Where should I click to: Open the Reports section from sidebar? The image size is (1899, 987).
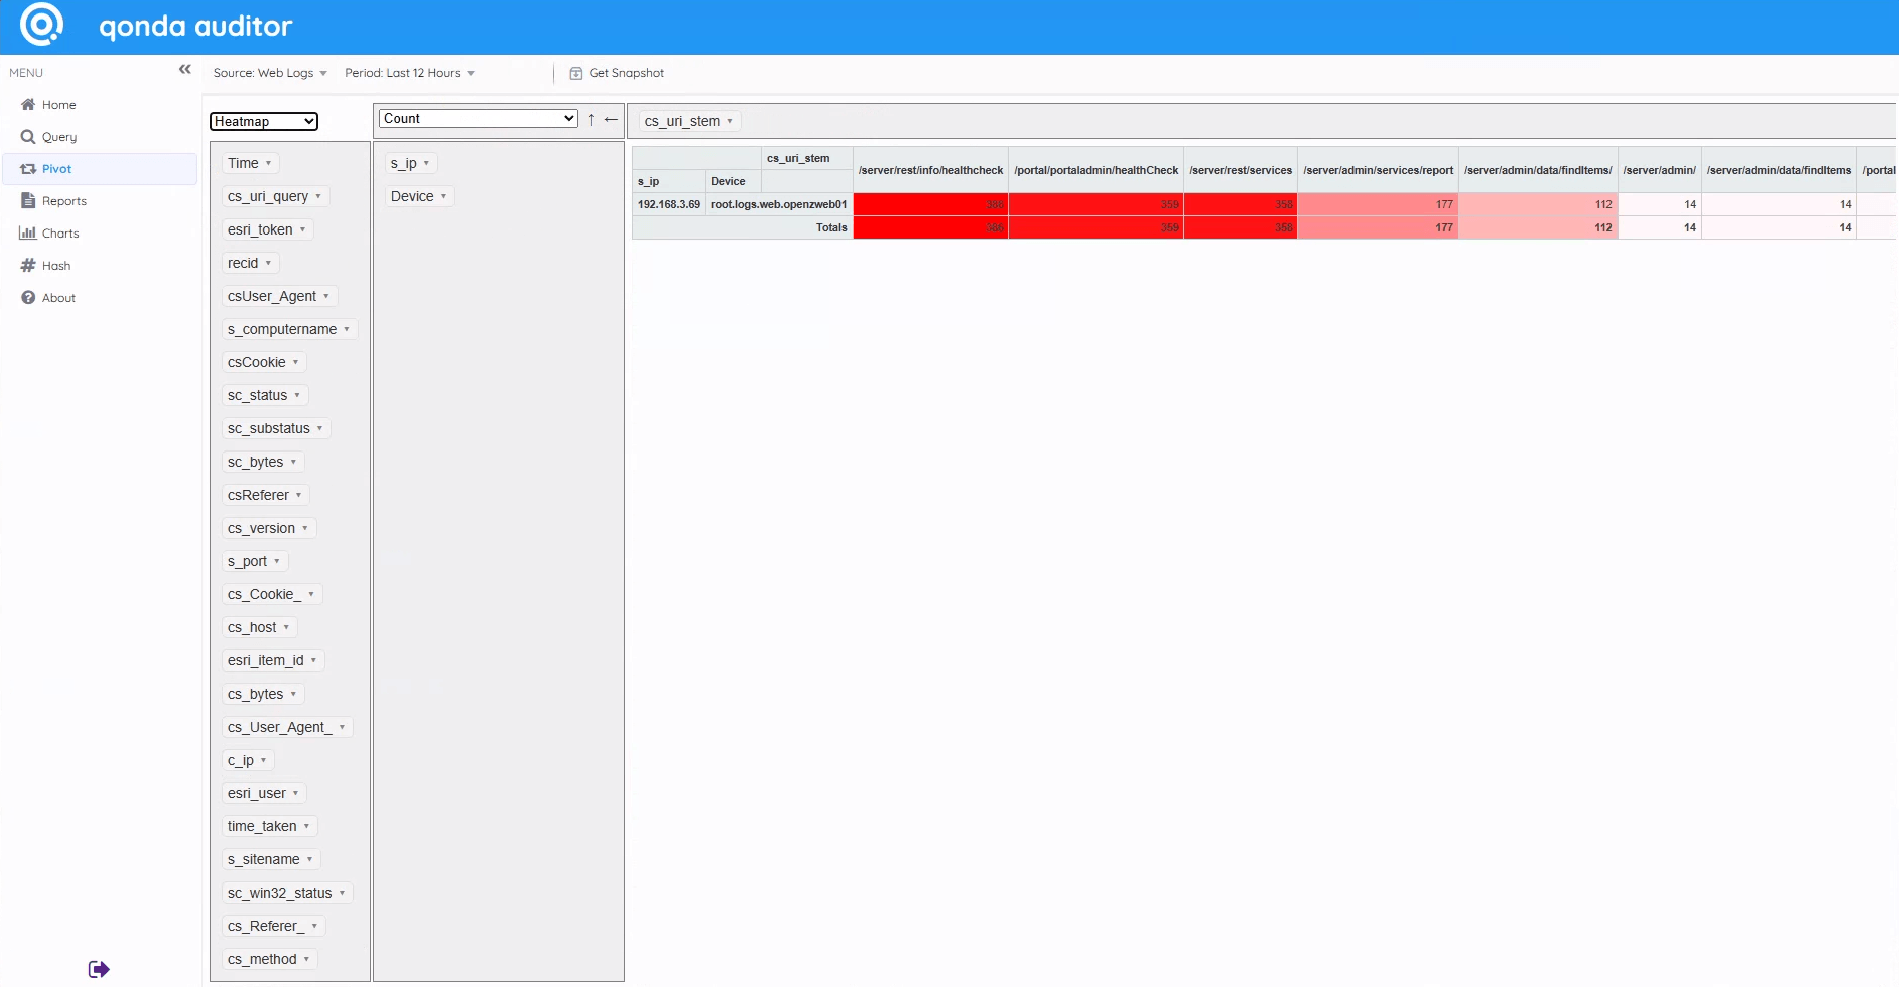pos(28,200)
